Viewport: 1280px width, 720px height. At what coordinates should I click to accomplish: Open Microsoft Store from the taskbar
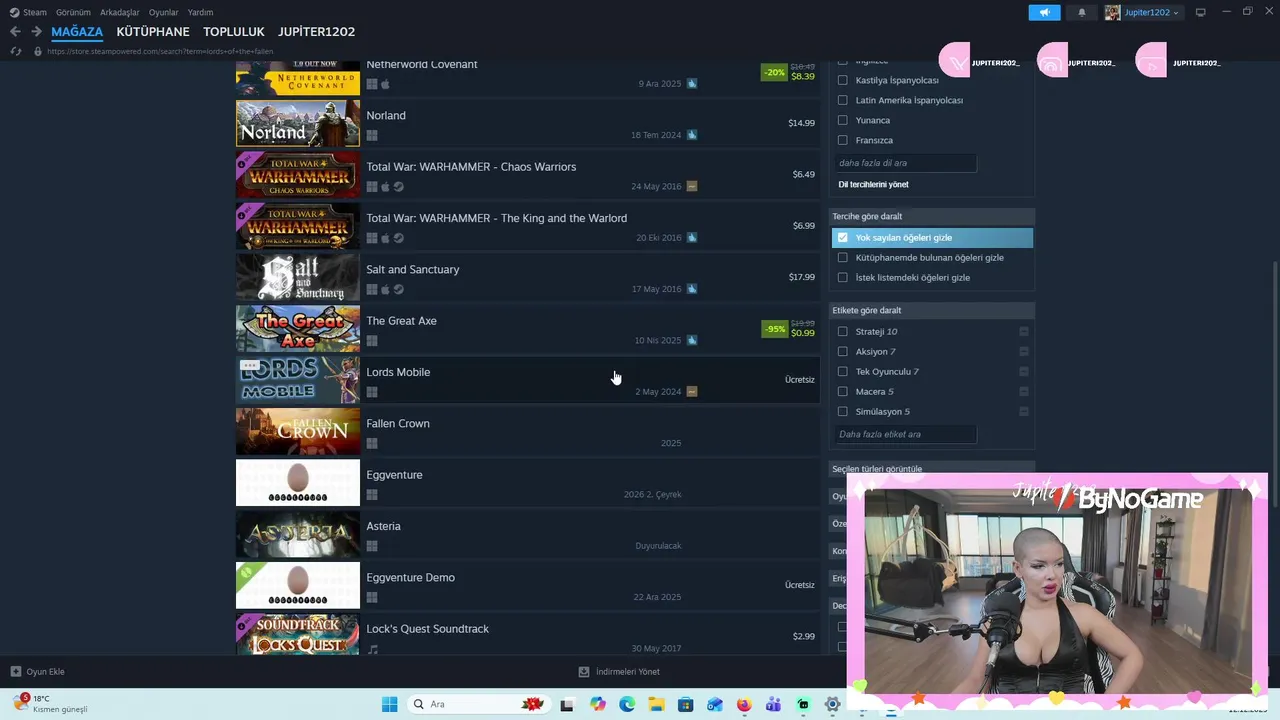point(685,704)
